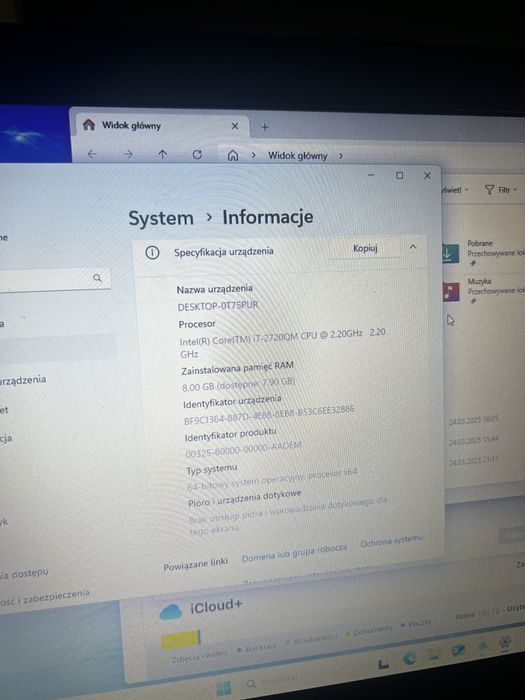The height and width of the screenshot is (700, 525).
Task: Click the Settings gear icon in taskbar
Action: 504,642
